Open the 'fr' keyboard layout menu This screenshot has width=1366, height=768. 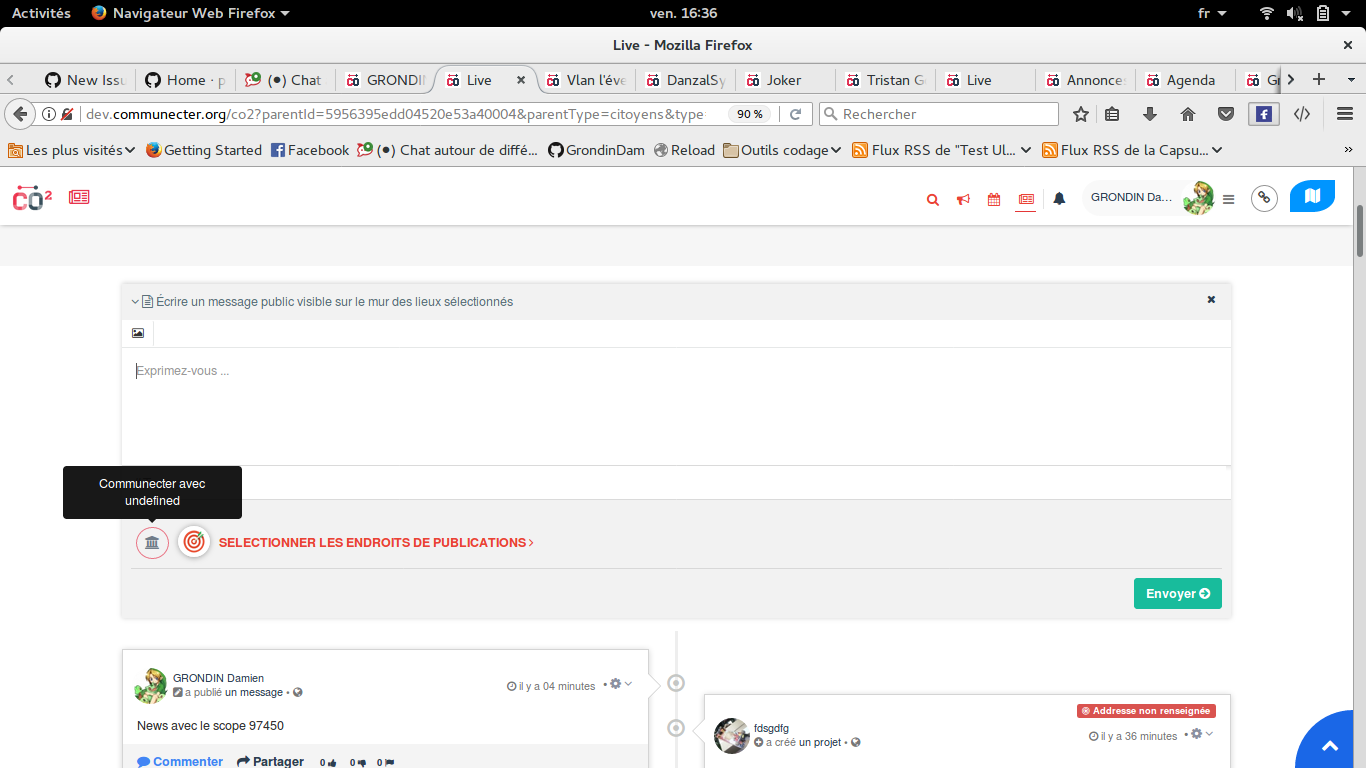tap(1210, 13)
